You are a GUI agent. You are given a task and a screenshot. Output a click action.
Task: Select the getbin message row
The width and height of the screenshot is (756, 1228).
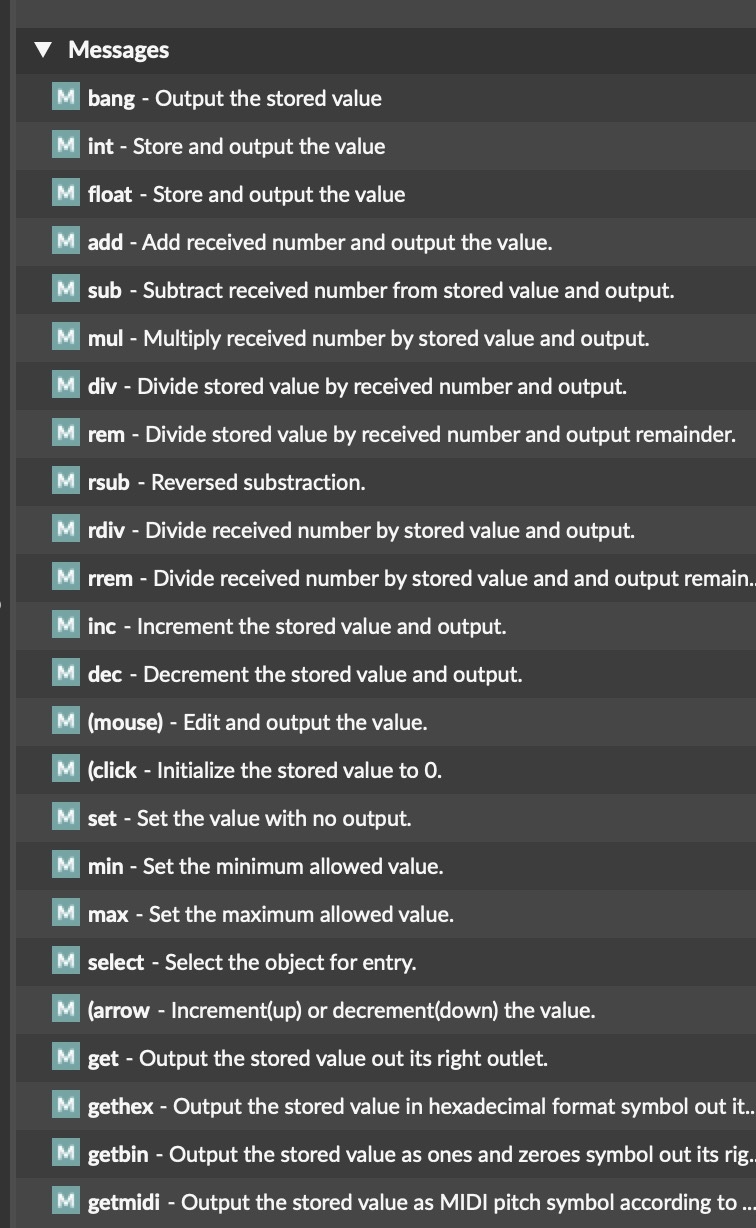click(420, 1154)
